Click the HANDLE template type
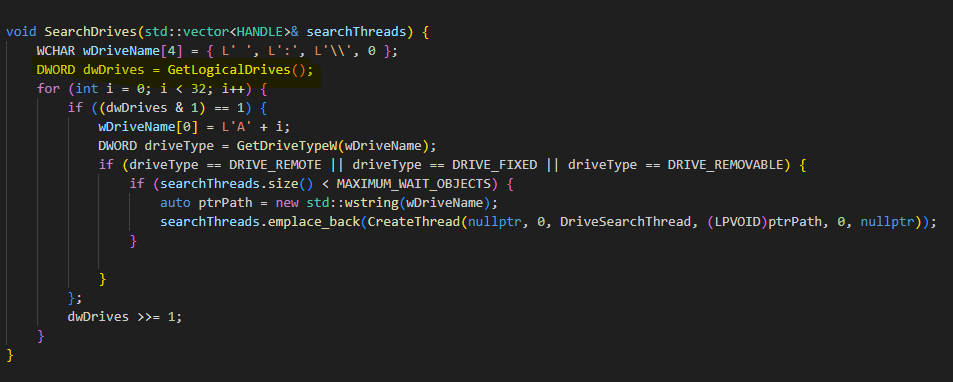The height and width of the screenshot is (382, 953). tap(260, 32)
